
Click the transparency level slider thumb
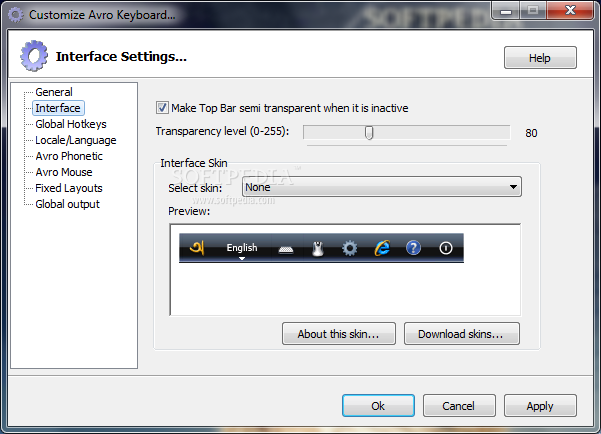pos(369,133)
